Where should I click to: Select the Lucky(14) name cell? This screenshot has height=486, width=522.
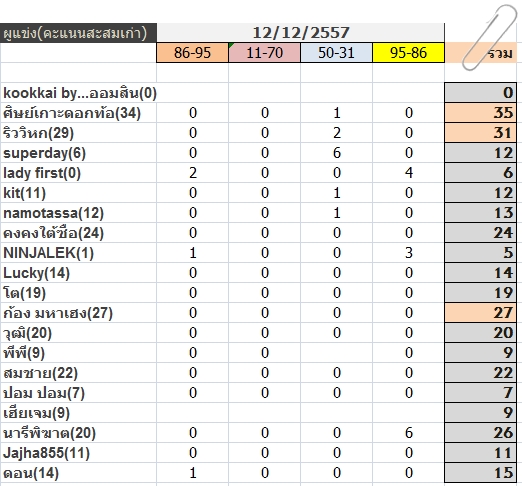pyautogui.click(x=78, y=273)
